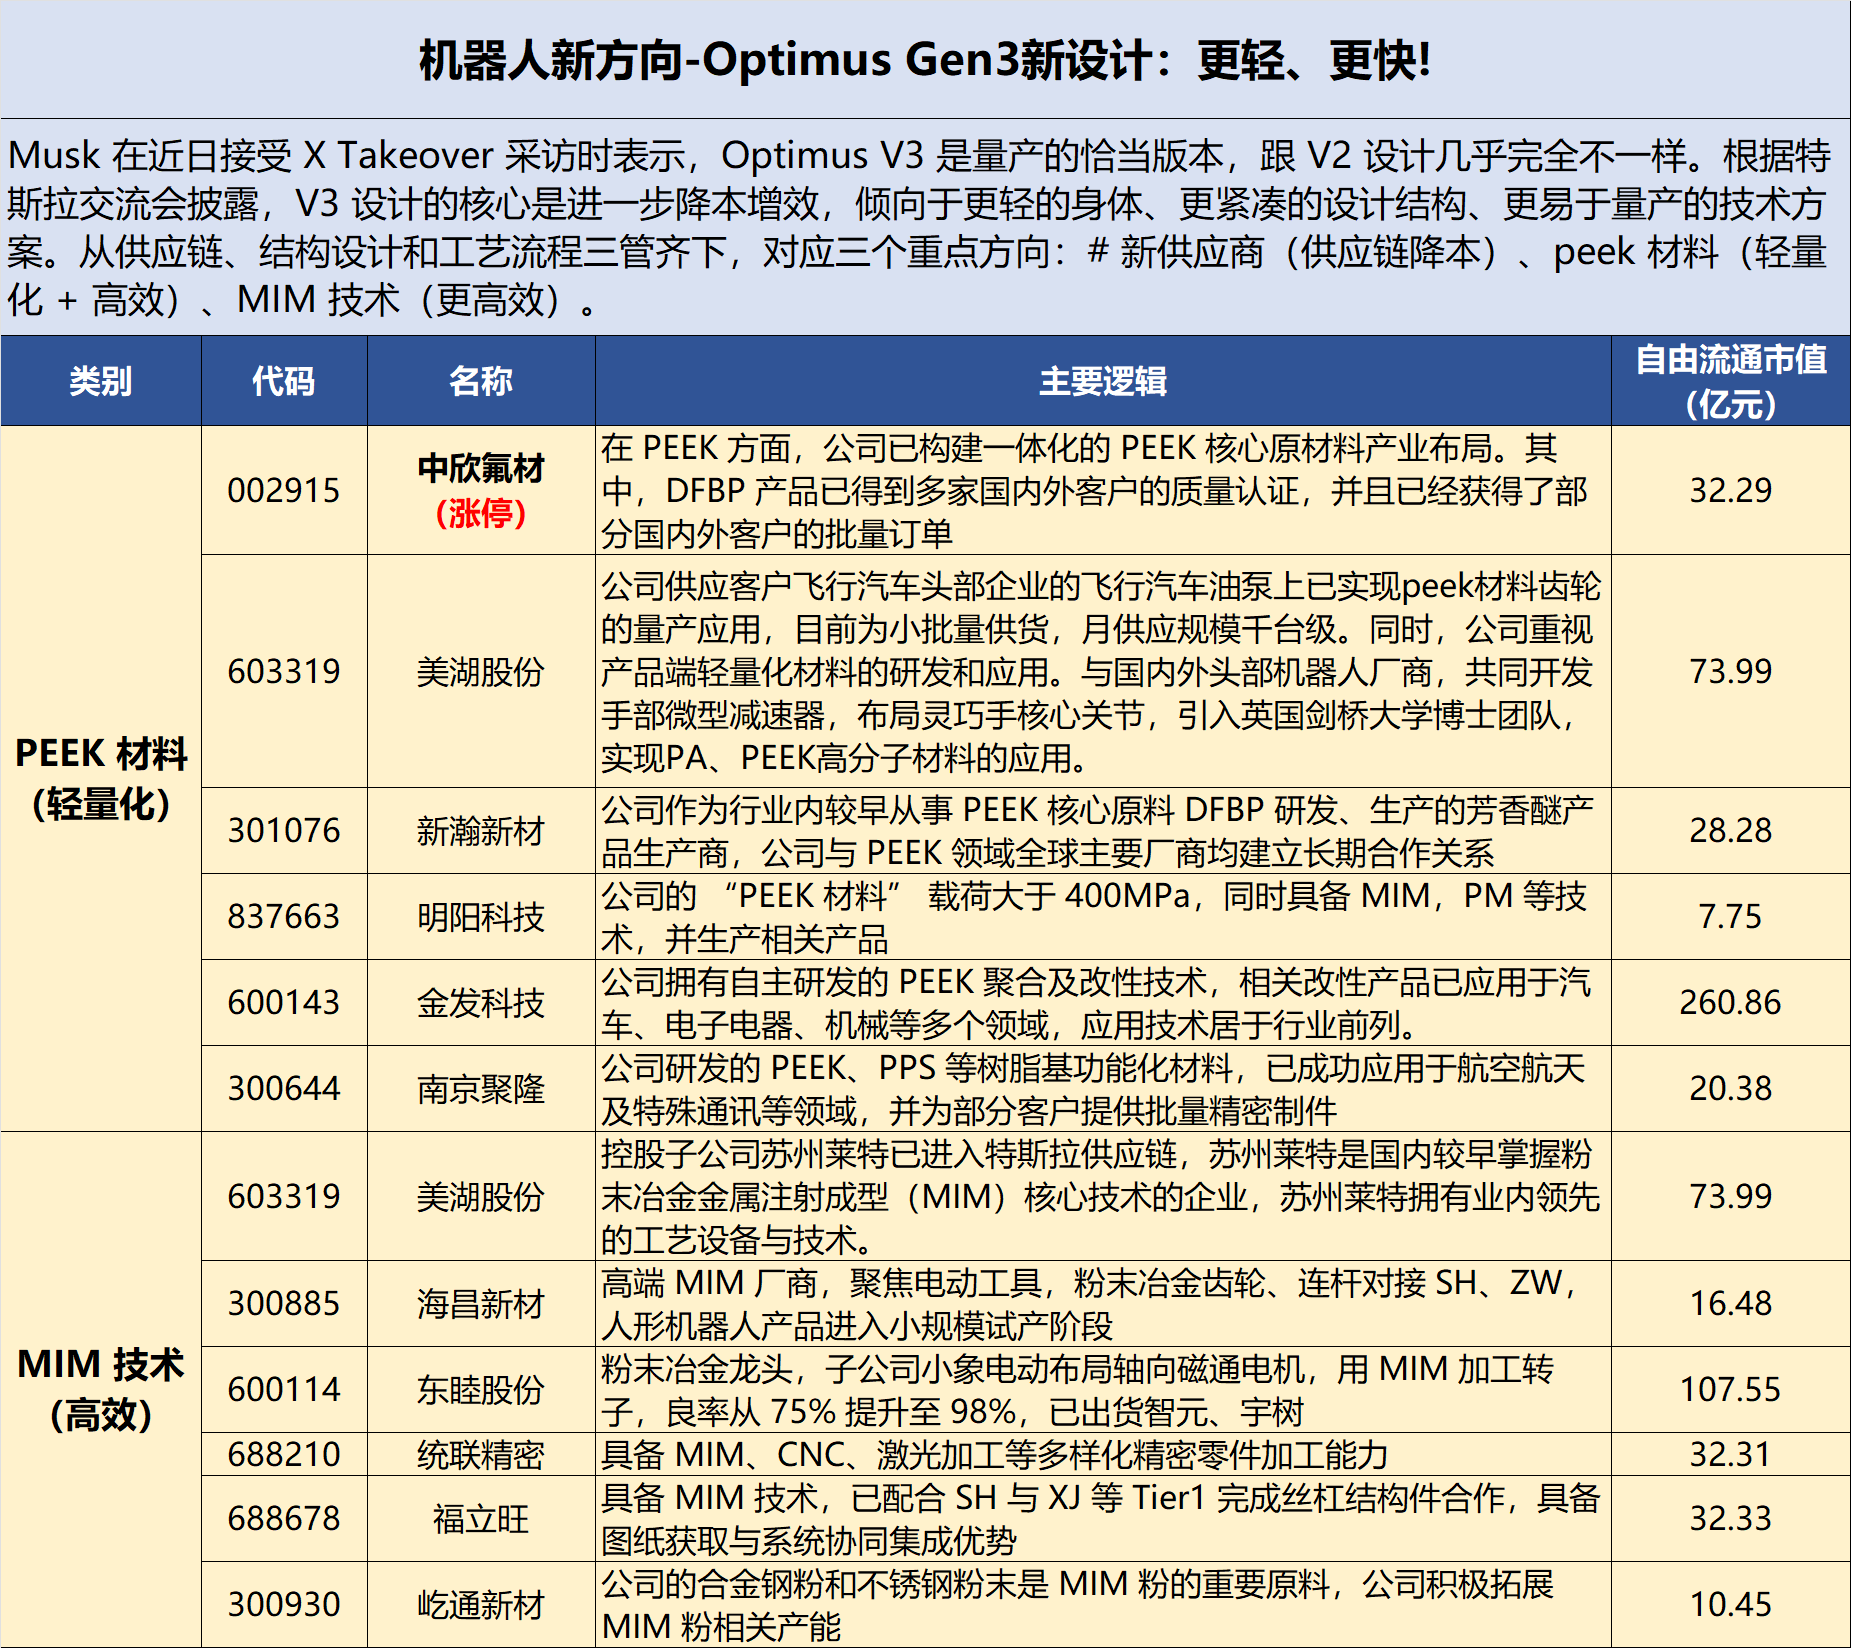Select the name 统联精密
1851x1648 pixels.
pos(481,1455)
